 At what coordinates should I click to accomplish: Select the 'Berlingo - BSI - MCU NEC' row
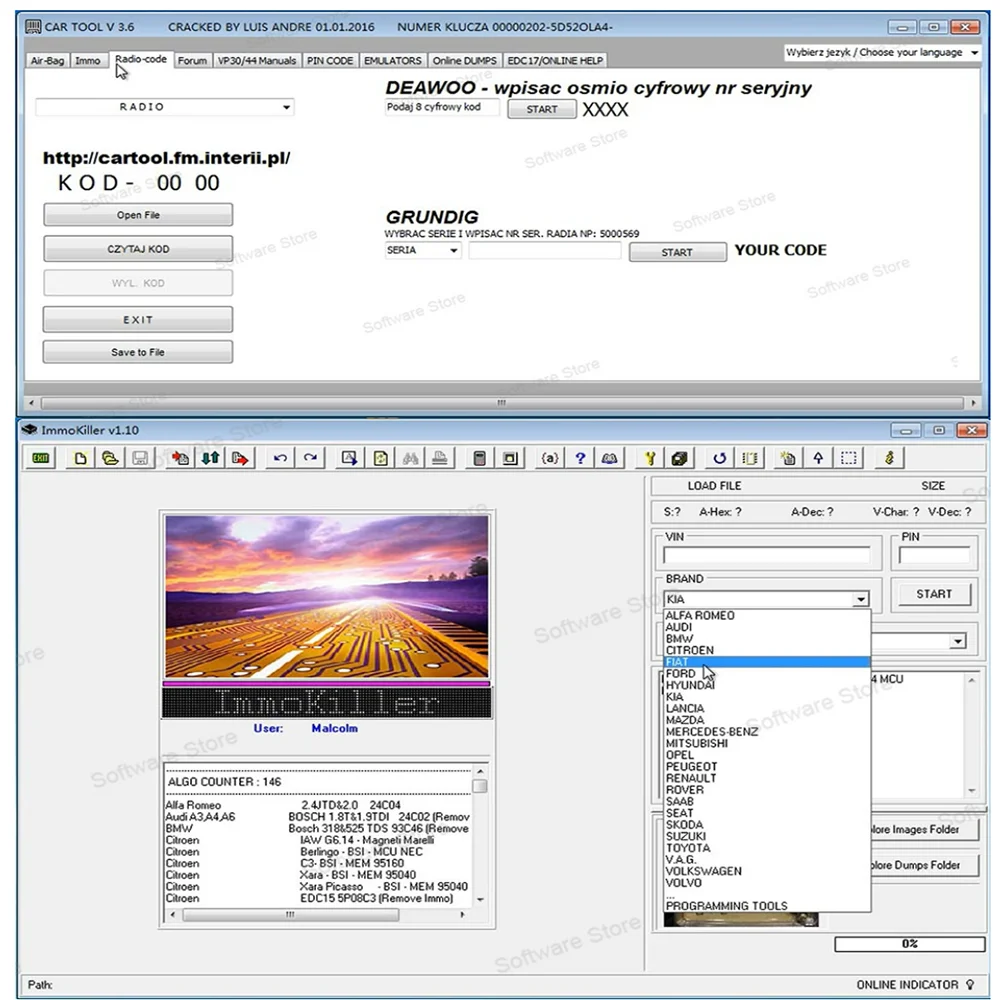[x=318, y=851]
